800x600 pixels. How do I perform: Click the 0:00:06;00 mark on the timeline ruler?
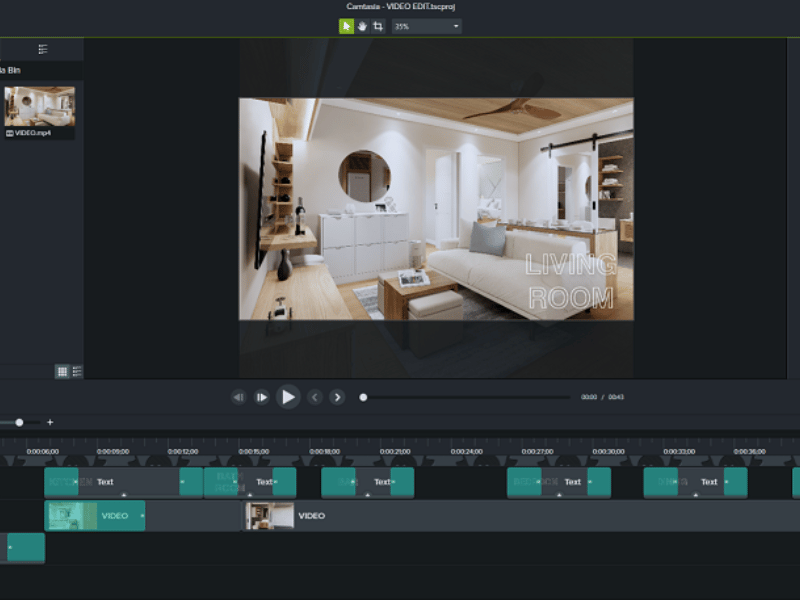click(42, 452)
